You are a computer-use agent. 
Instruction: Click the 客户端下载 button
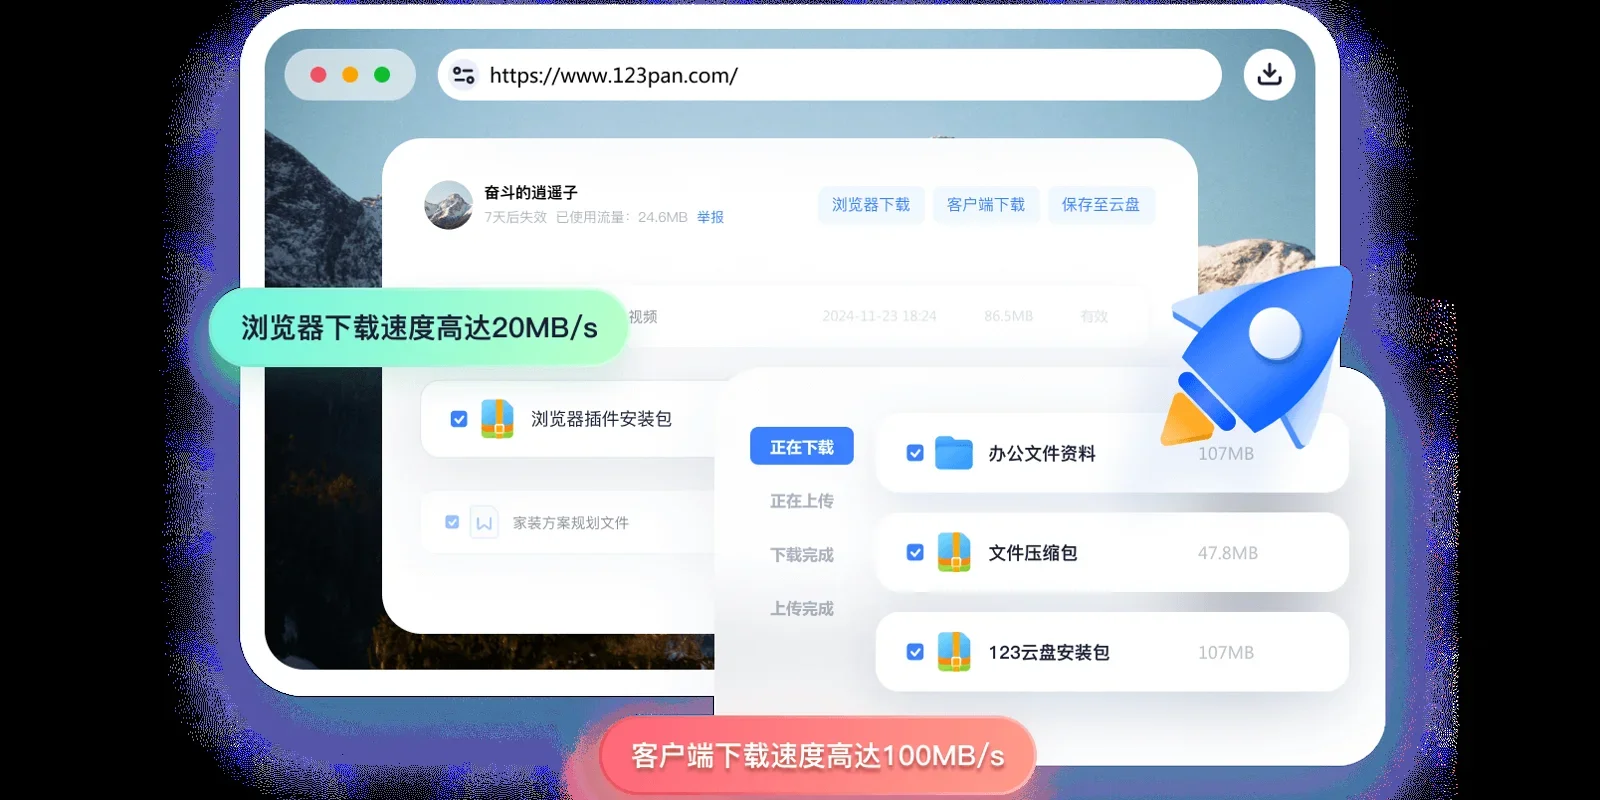point(986,205)
